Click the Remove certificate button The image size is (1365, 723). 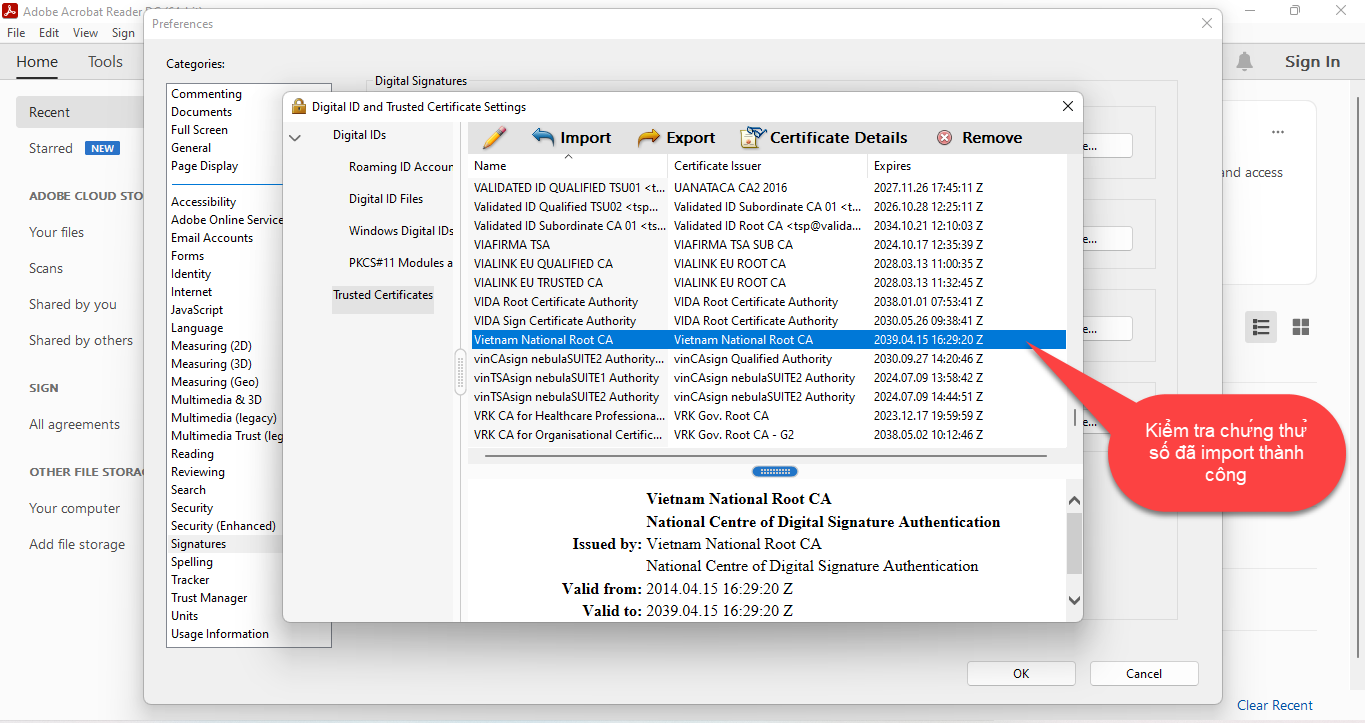click(x=979, y=138)
